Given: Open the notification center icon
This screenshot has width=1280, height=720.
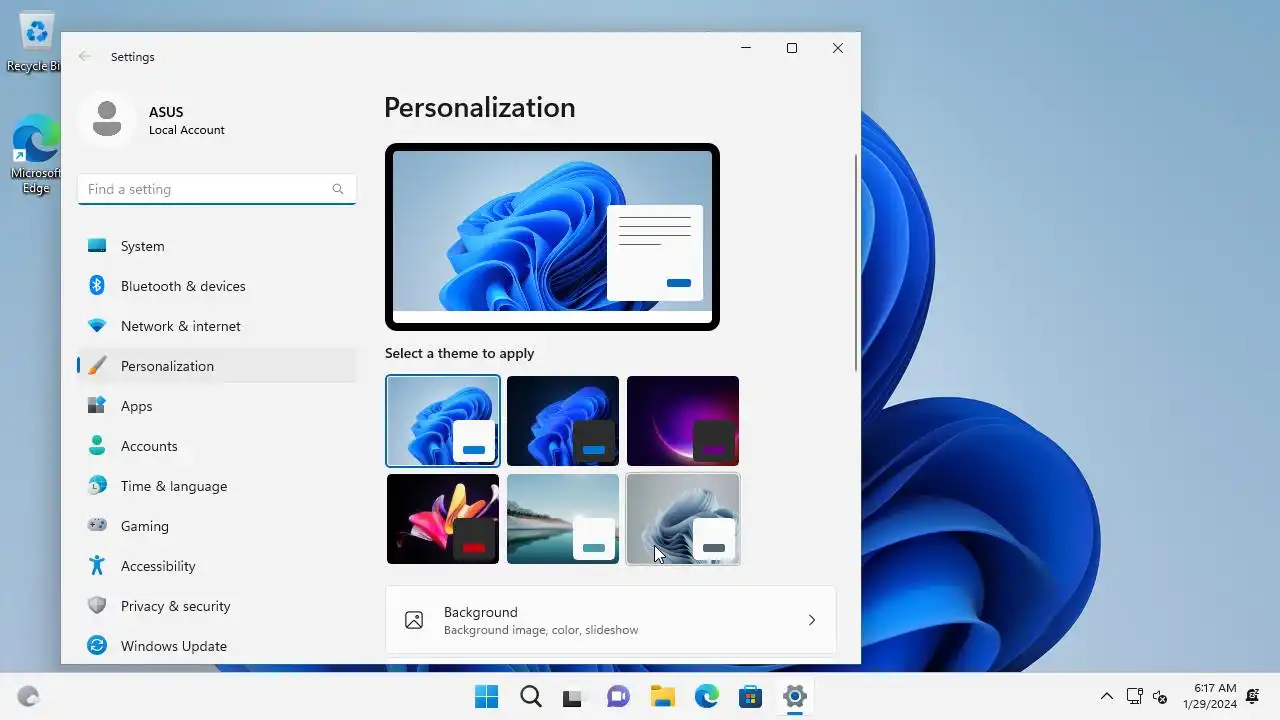Looking at the screenshot, I should (1253, 697).
